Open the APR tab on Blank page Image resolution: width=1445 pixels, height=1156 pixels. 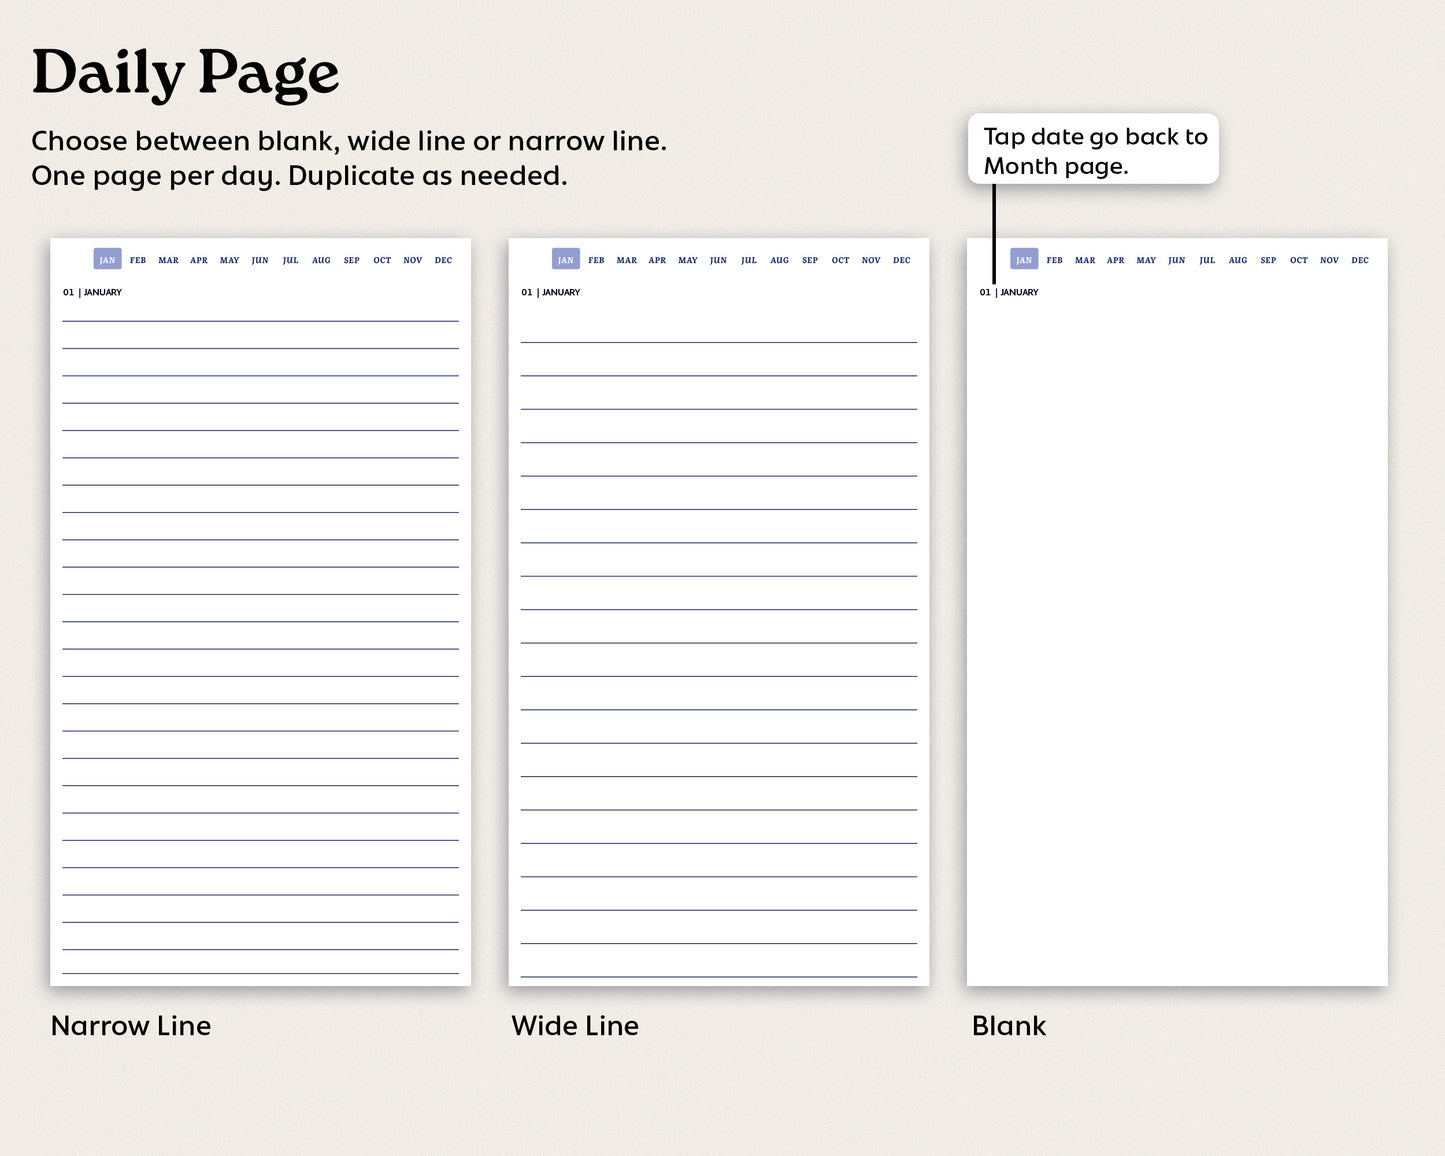[1116, 260]
